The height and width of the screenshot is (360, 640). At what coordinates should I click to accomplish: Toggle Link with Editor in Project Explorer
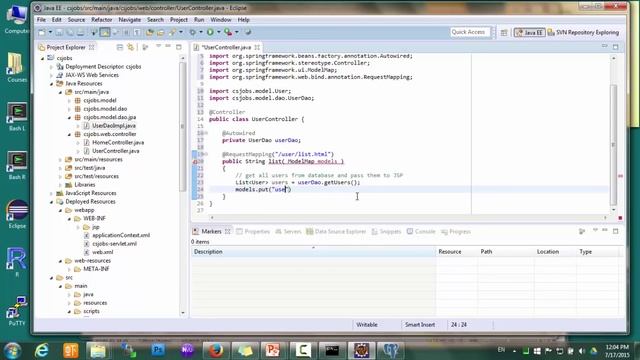131,47
